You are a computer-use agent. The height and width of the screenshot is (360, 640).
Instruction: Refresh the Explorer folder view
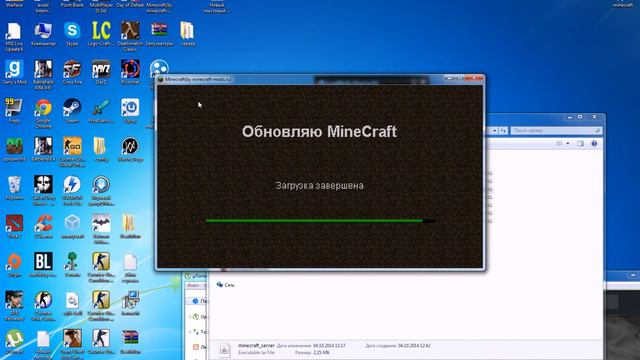tap(503, 131)
